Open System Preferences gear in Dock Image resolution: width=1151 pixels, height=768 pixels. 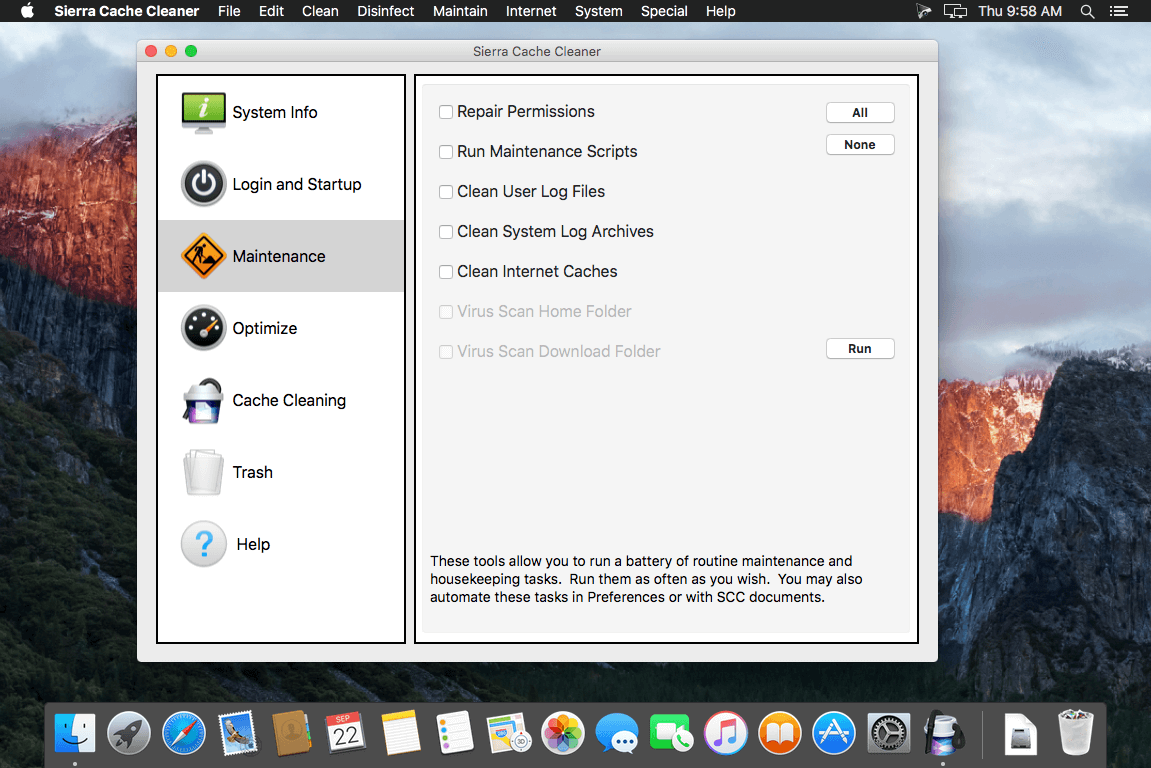point(888,733)
